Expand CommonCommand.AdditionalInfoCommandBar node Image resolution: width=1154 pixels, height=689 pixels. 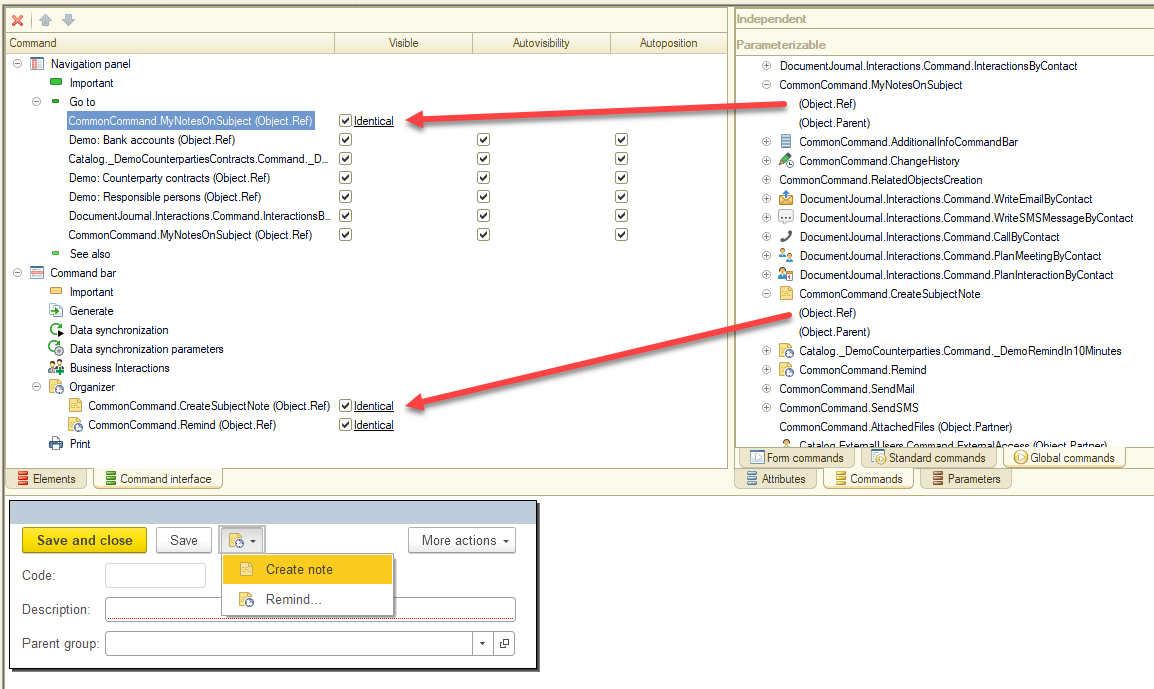pyautogui.click(x=766, y=142)
